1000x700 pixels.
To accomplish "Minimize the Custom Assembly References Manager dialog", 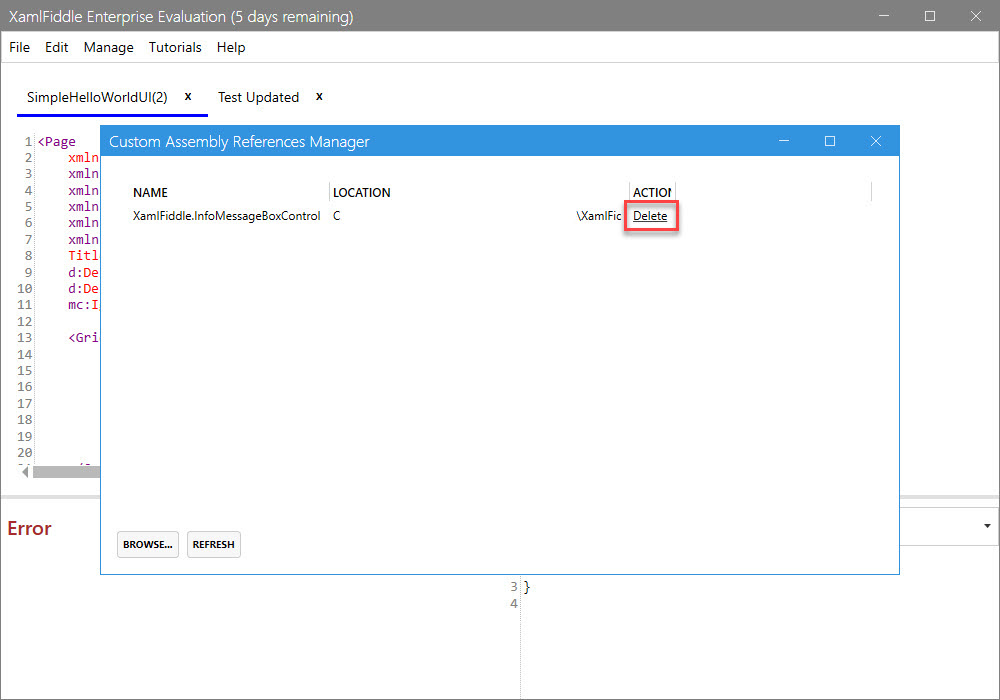I will point(784,141).
